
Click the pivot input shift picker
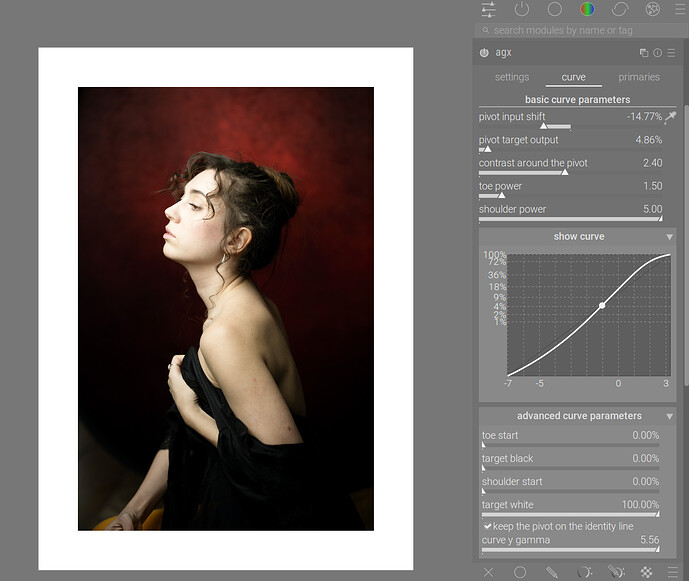(x=670, y=117)
